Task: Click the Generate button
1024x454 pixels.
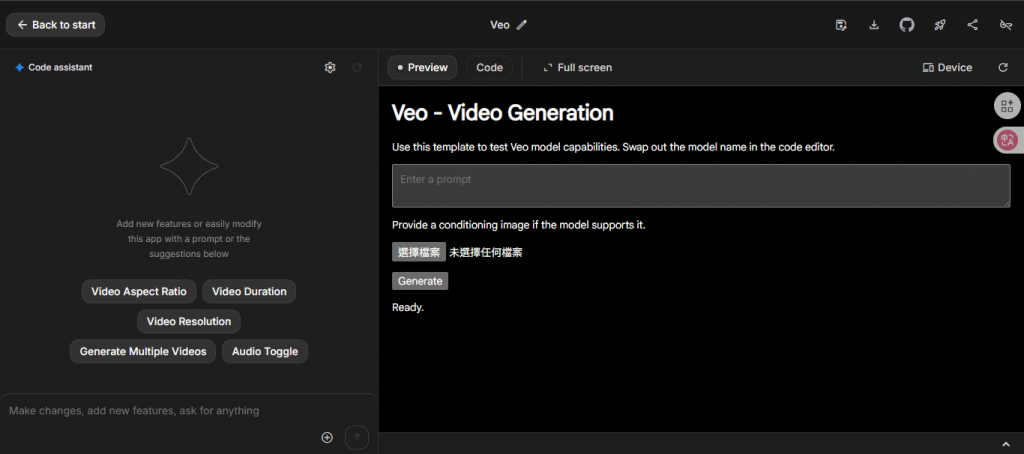Action: coord(420,281)
